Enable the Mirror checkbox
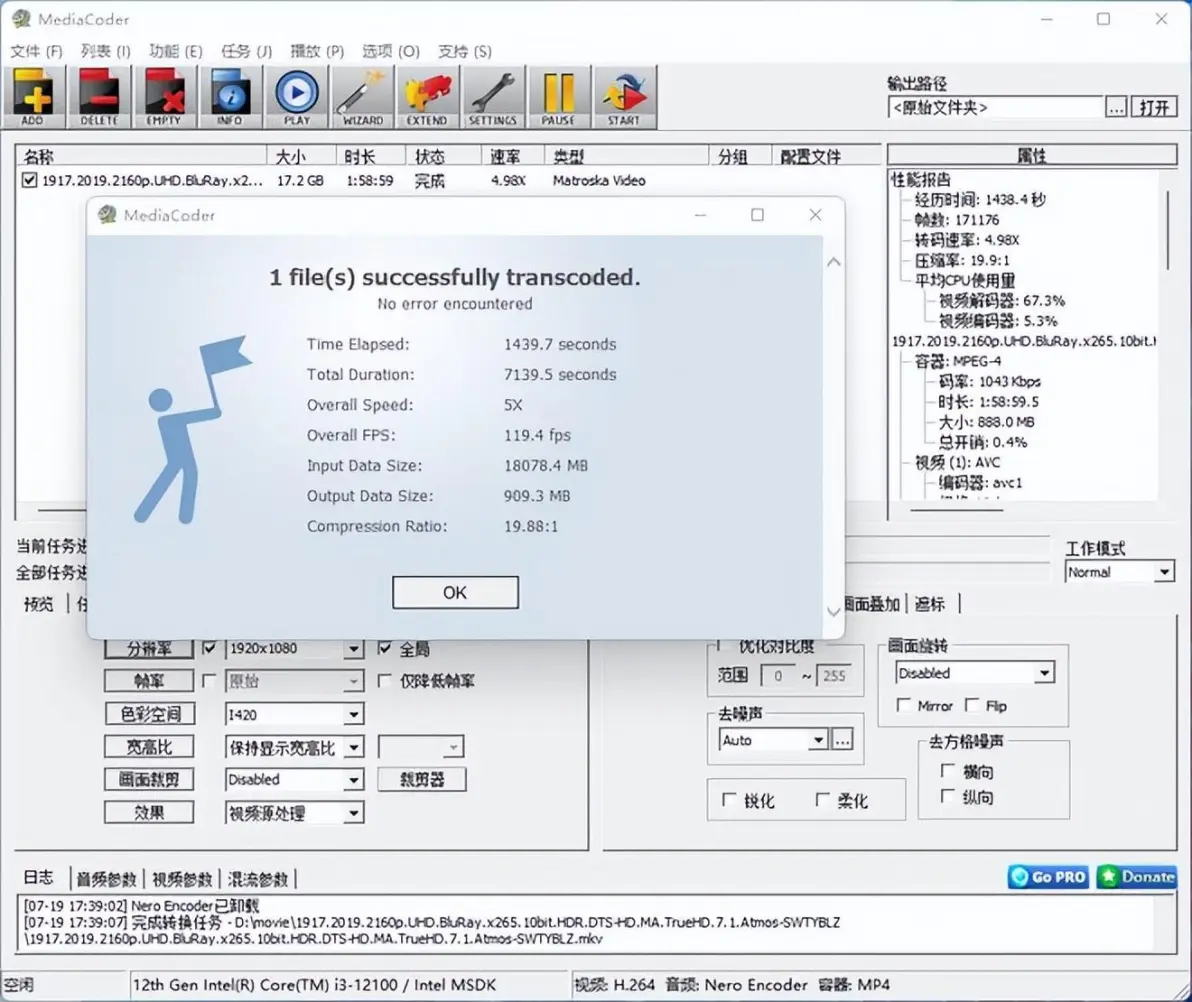Viewport: 1192px width, 1002px height. [x=903, y=706]
